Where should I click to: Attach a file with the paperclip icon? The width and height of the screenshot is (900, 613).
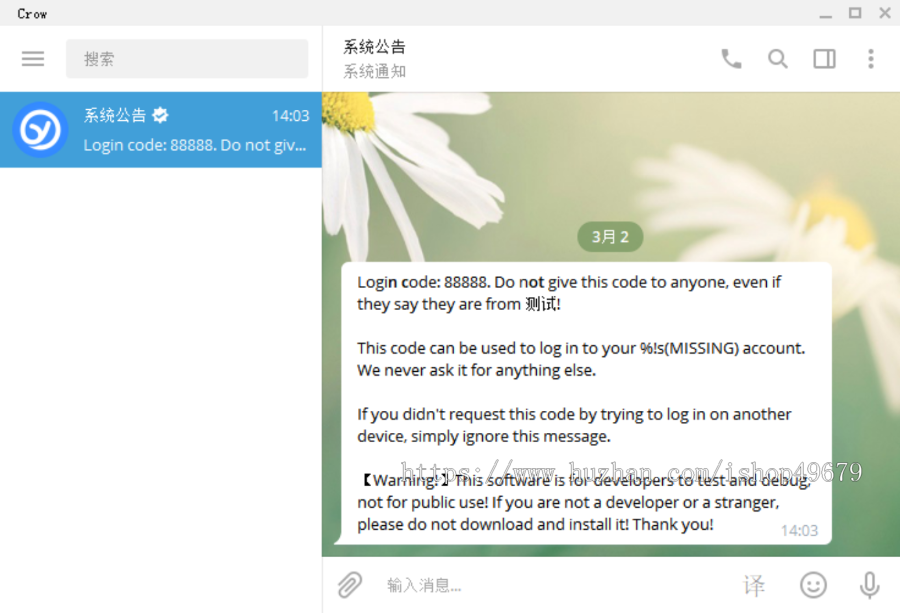point(350,585)
